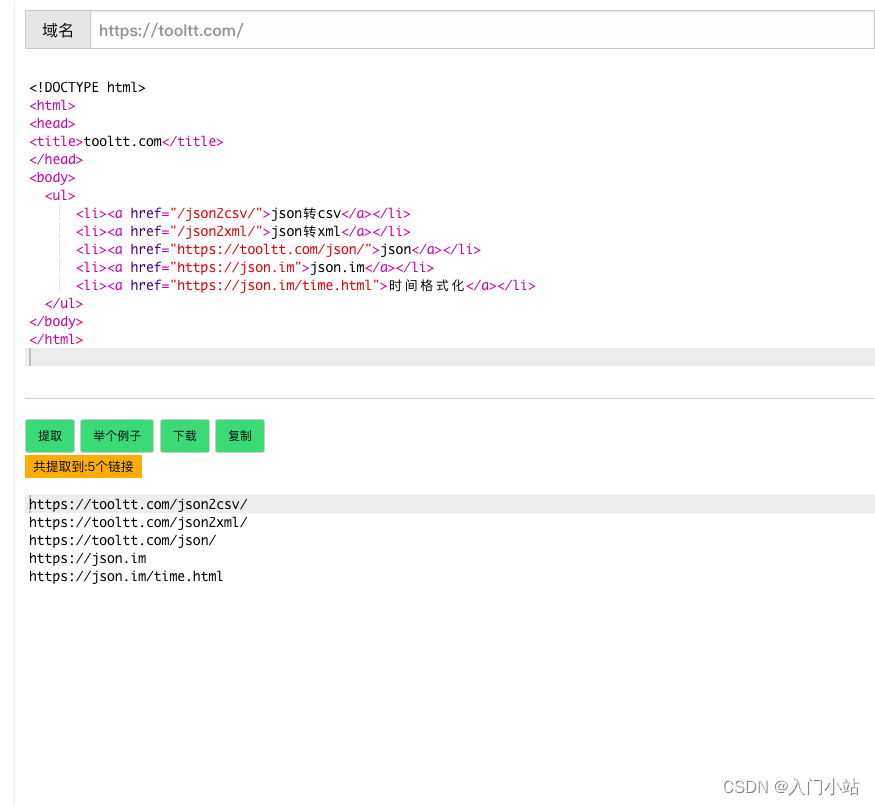Select result https://tooltt.com/json2xml/
This screenshot has height=805, width=875.
point(138,522)
